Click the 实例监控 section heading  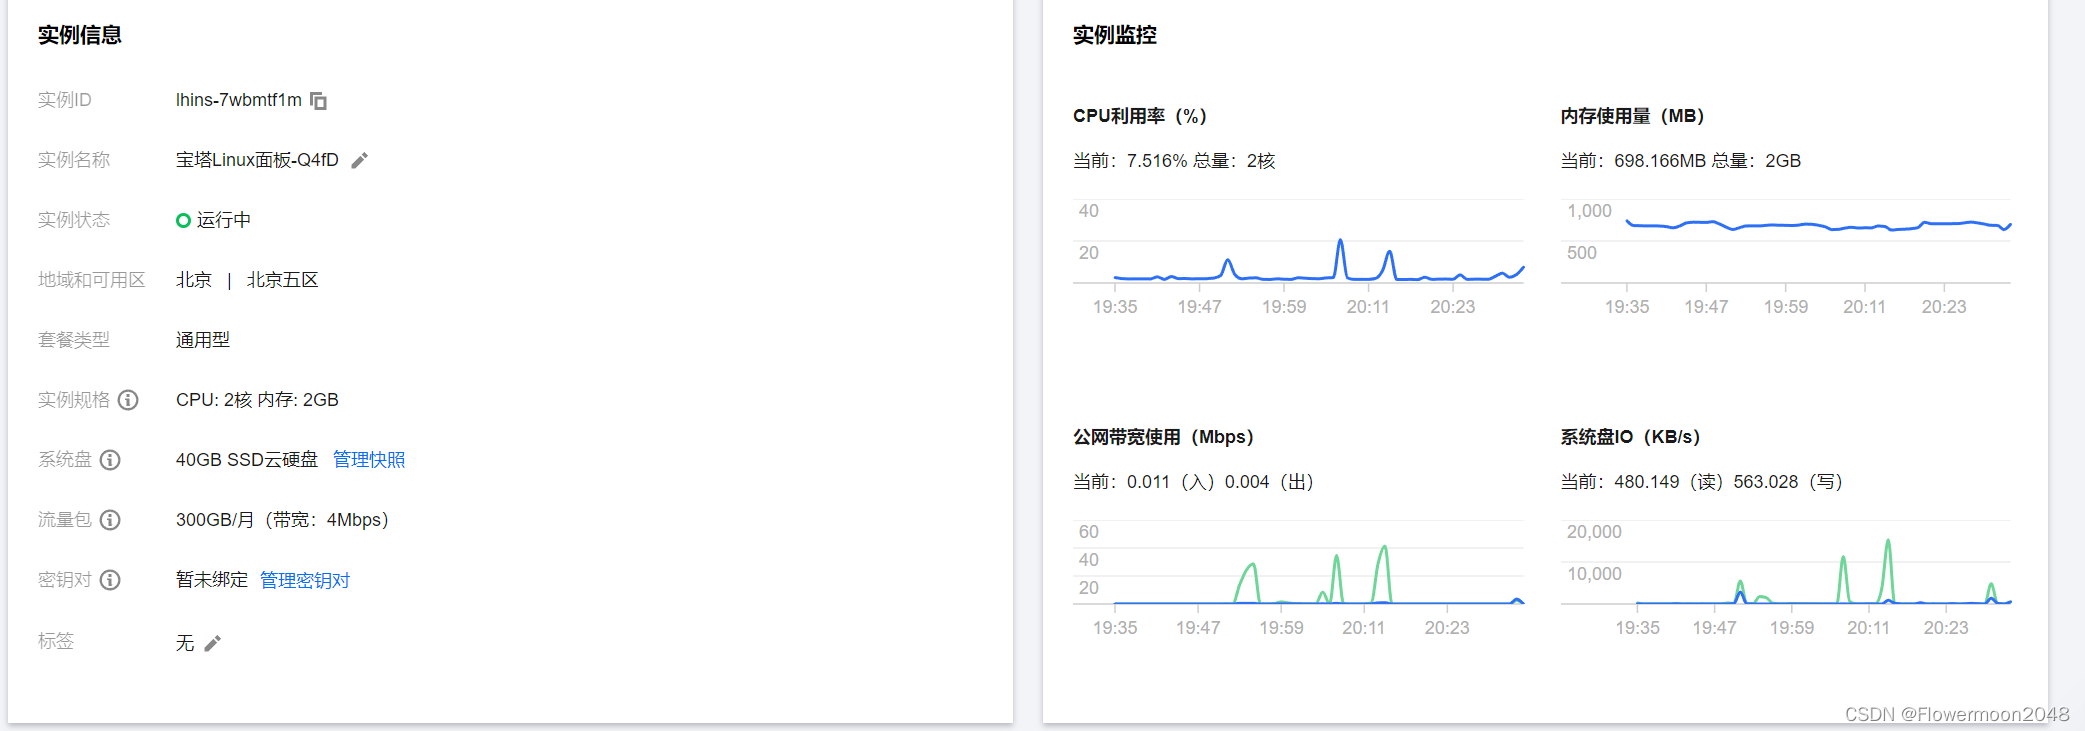pyautogui.click(x=1115, y=35)
